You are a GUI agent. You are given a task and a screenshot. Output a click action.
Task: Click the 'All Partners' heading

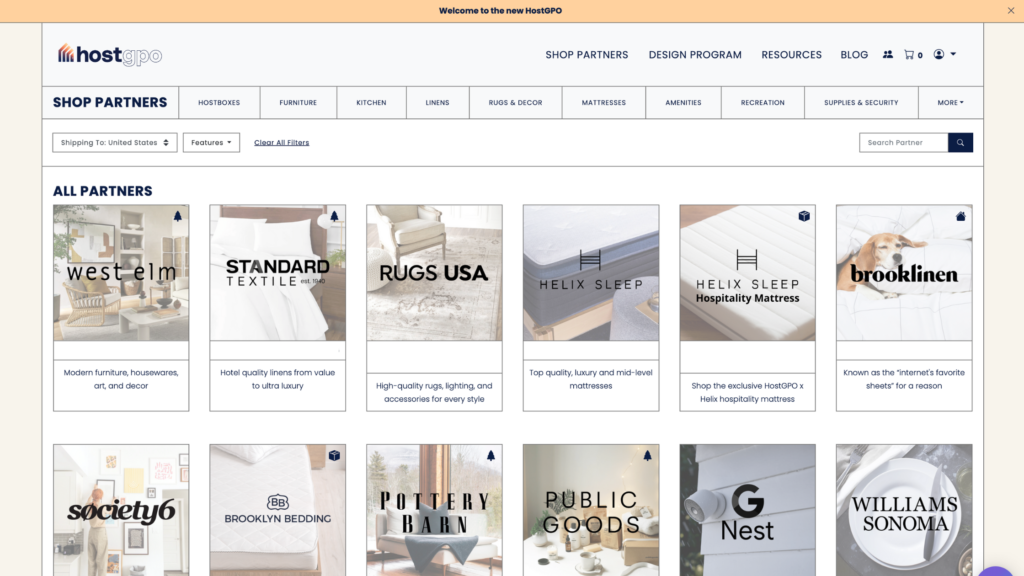click(x=103, y=191)
